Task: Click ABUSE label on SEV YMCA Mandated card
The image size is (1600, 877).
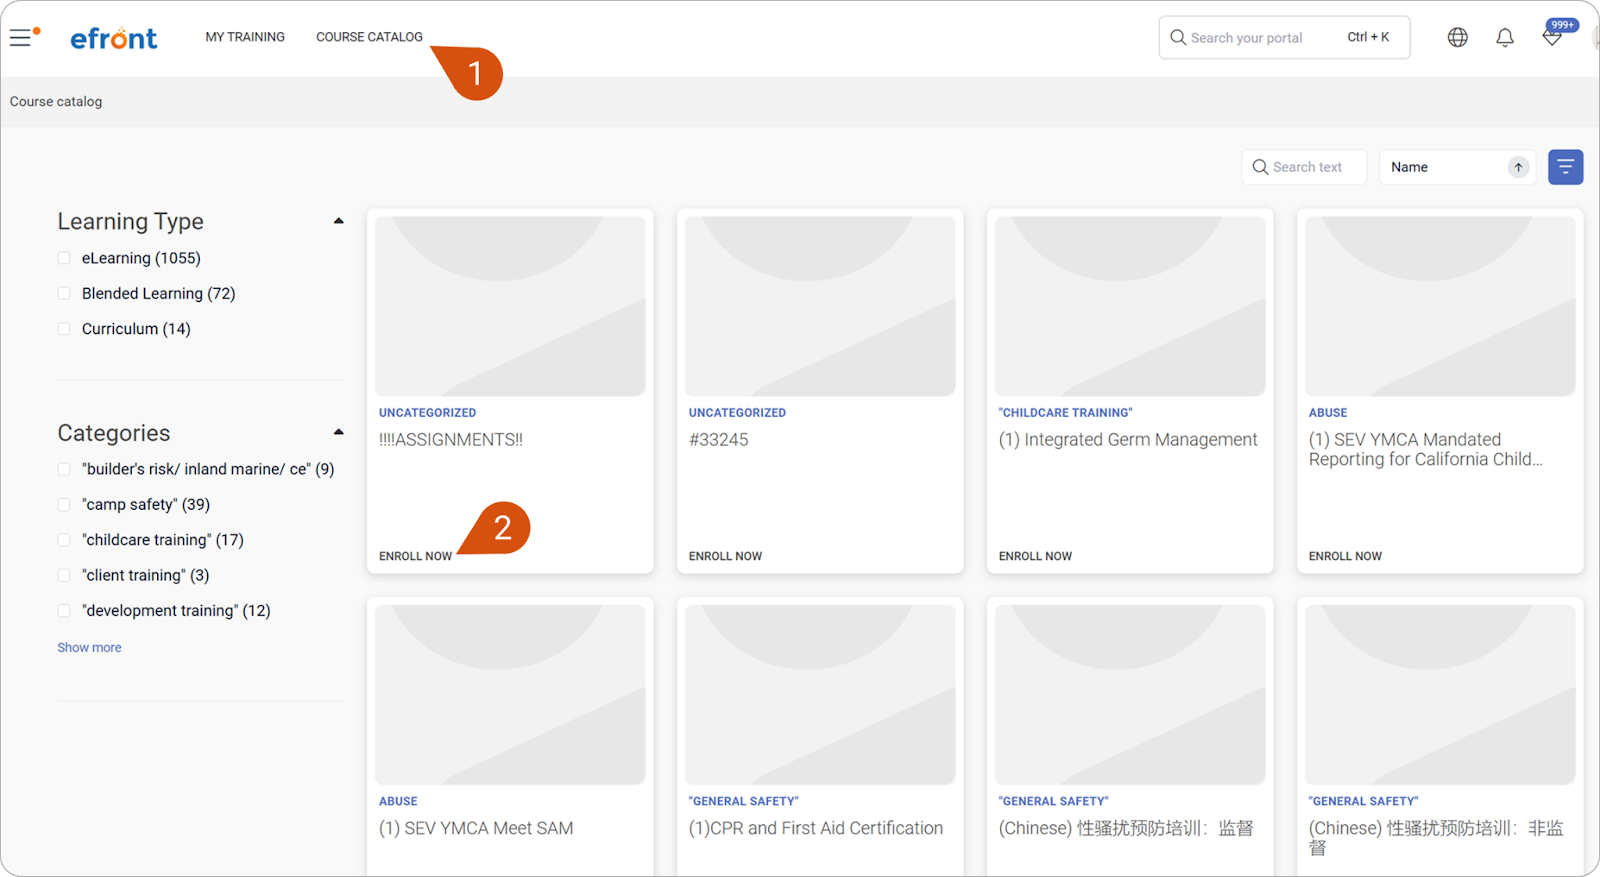Action: click(1328, 413)
